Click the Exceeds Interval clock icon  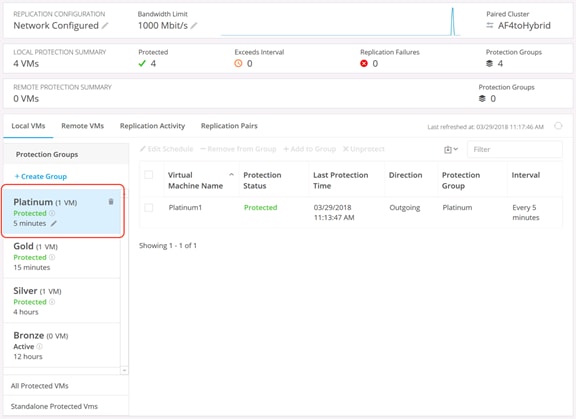tap(238, 64)
